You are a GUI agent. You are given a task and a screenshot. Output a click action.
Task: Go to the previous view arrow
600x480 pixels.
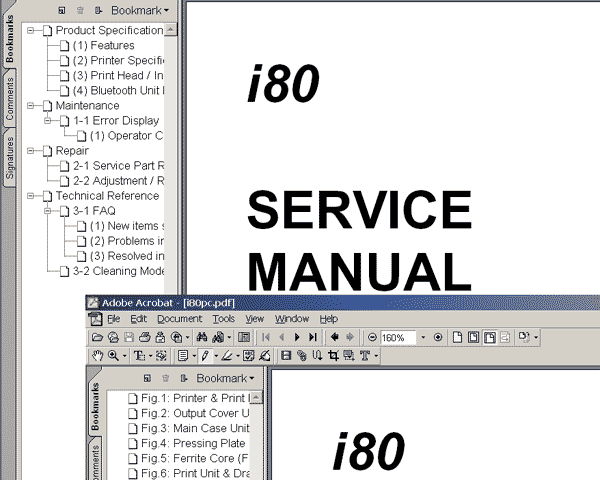(x=334, y=337)
